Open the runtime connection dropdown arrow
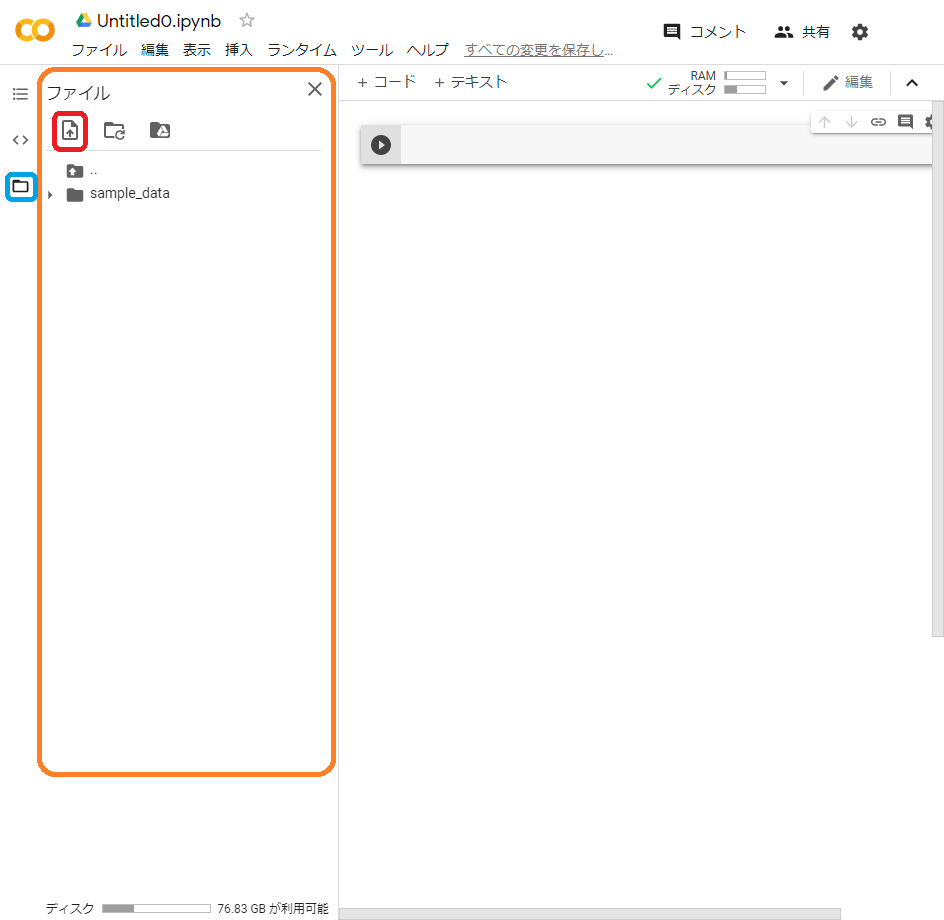Screen dimensions: 944x920 point(784,83)
